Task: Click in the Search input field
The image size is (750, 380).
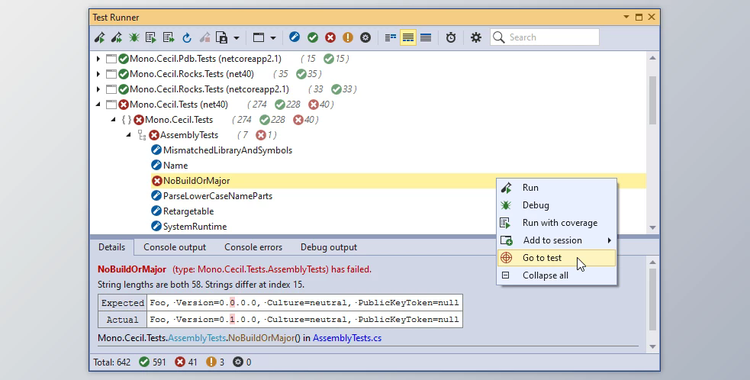Action: pyautogui.click(x=545, y=37)
